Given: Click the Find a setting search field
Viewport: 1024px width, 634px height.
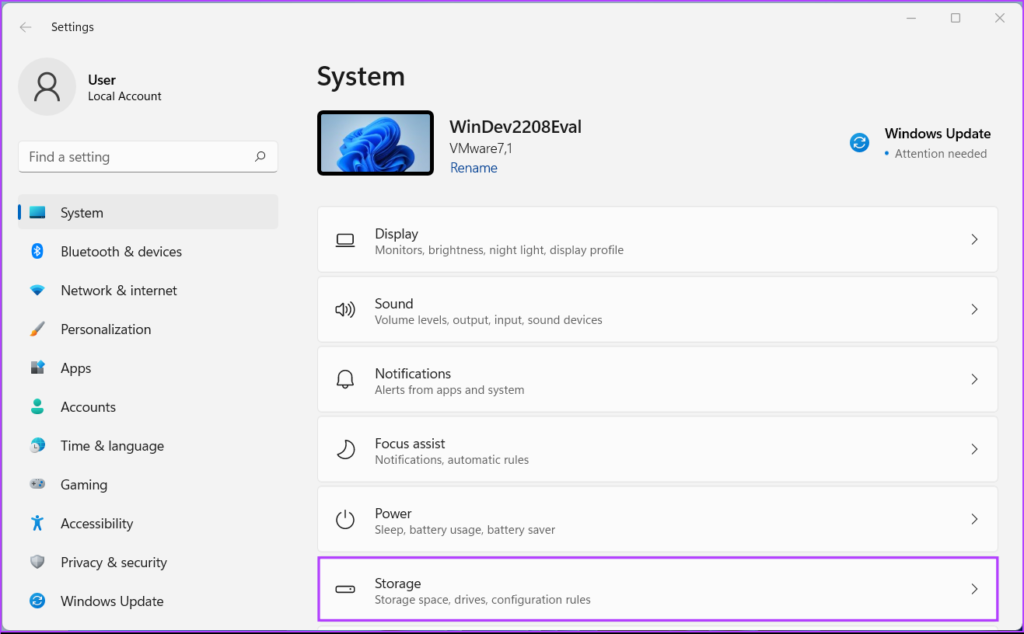Looking at the screenshot, I should click(x=135, y=157).
